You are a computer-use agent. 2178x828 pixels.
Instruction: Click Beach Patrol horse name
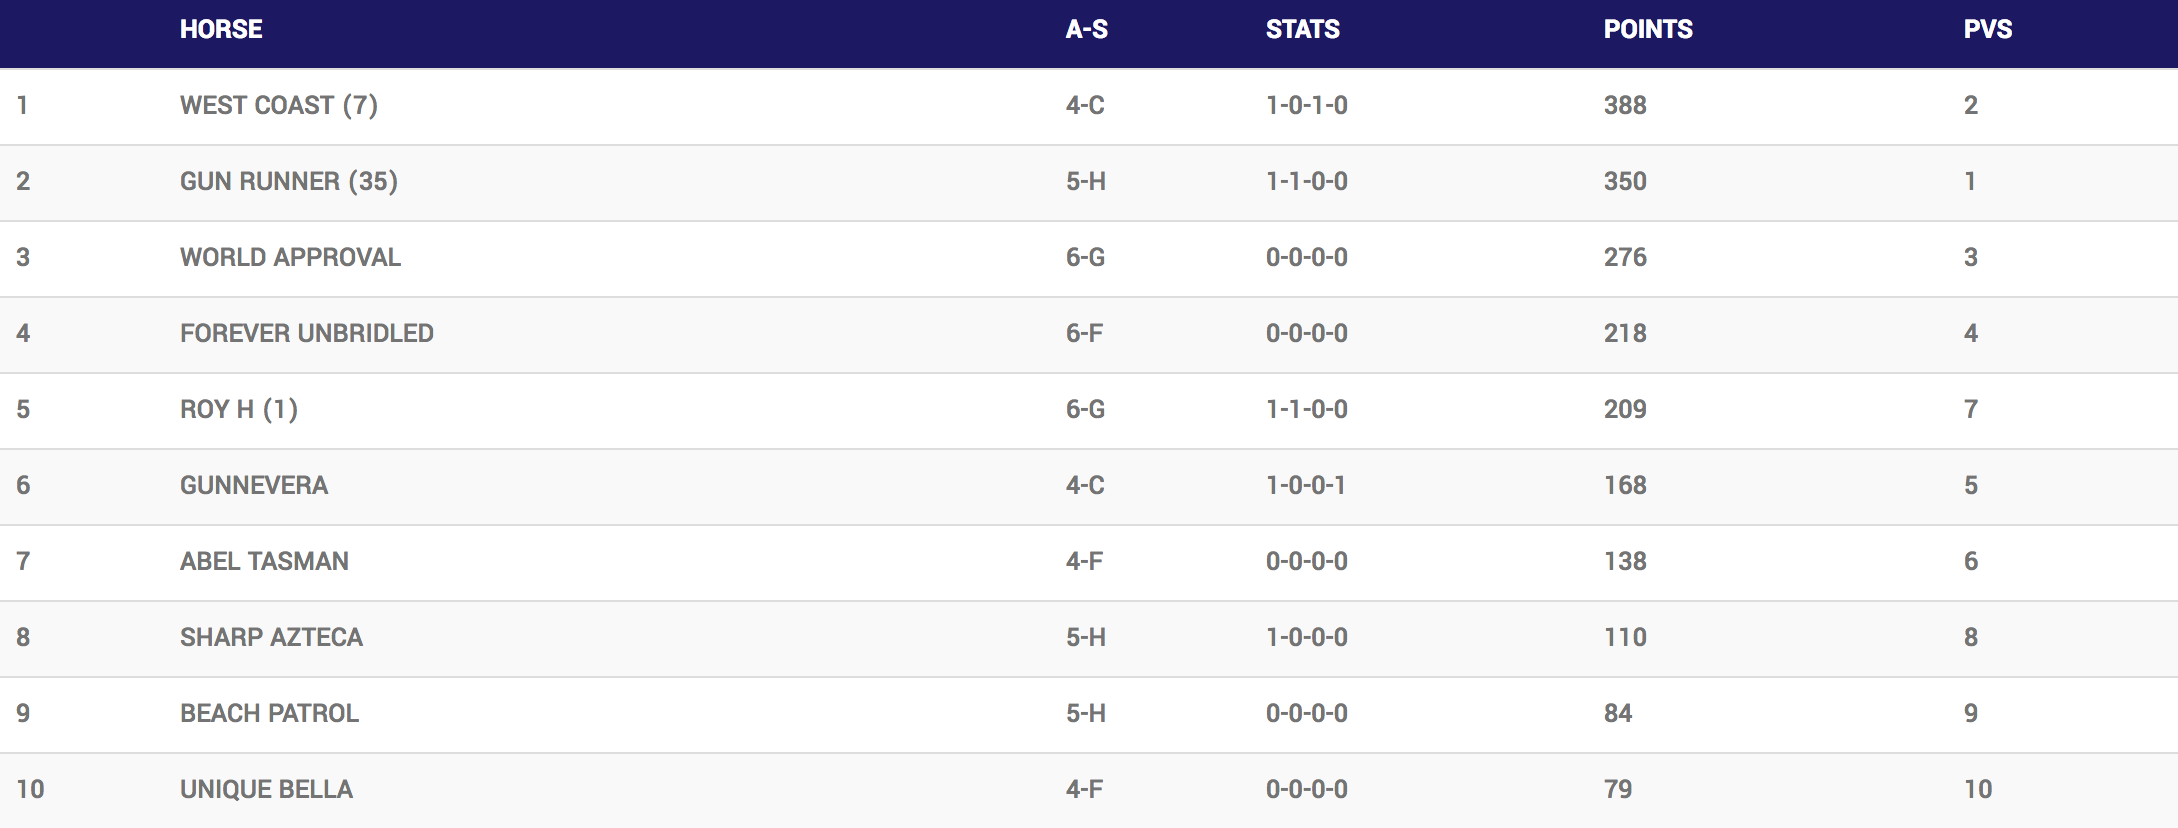point(269,714)
